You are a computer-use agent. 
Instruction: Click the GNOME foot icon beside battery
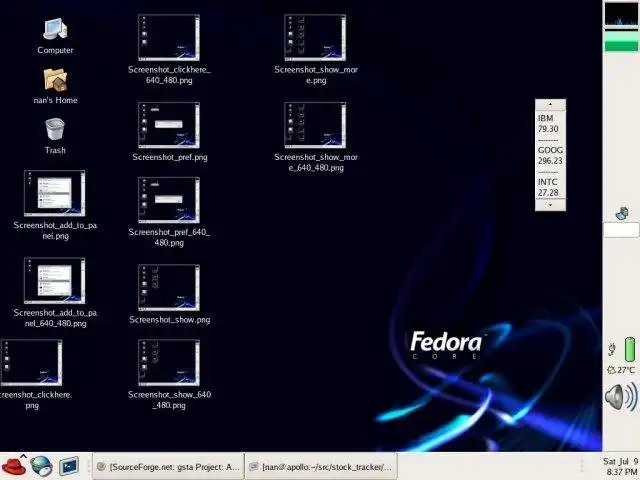tap(612, 349)
